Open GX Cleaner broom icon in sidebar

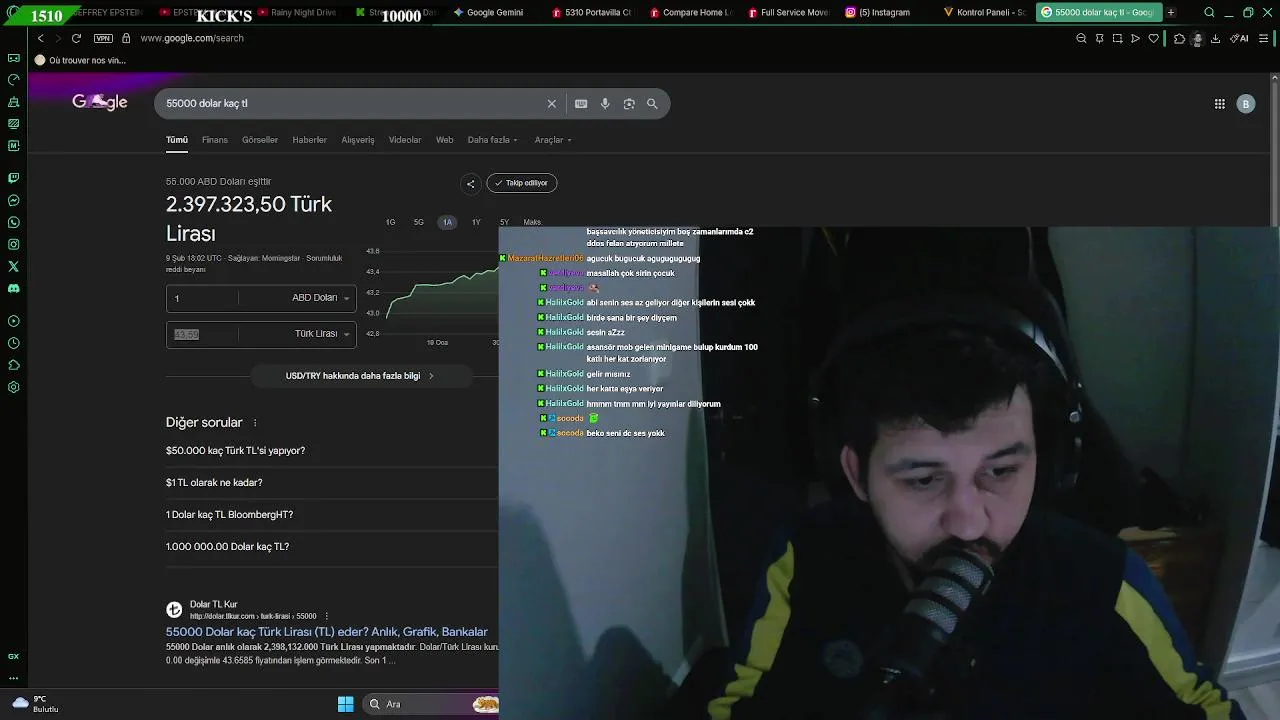[x=13, y=102]
